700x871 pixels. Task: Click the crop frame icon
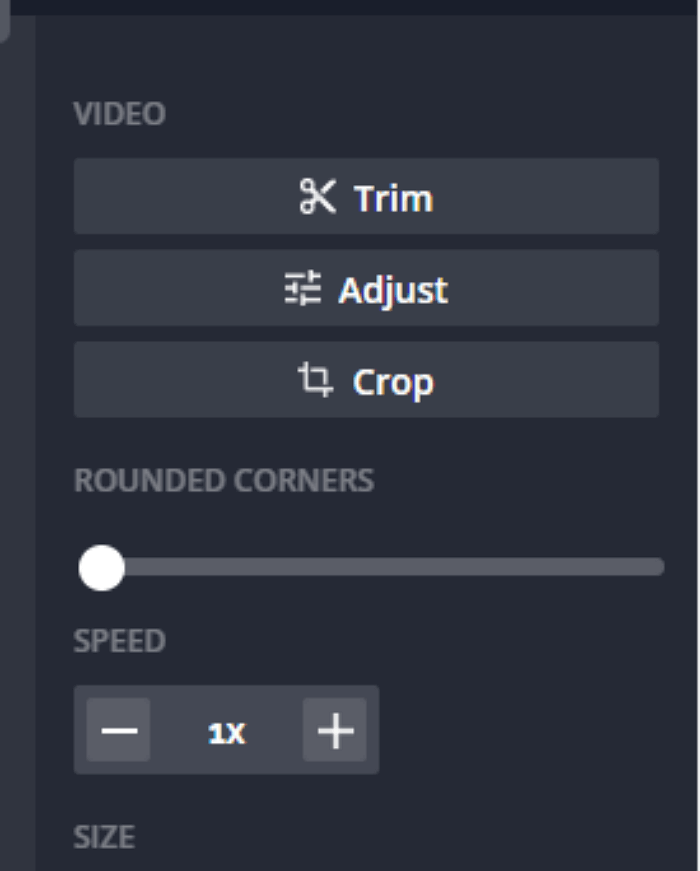point(315,381)
